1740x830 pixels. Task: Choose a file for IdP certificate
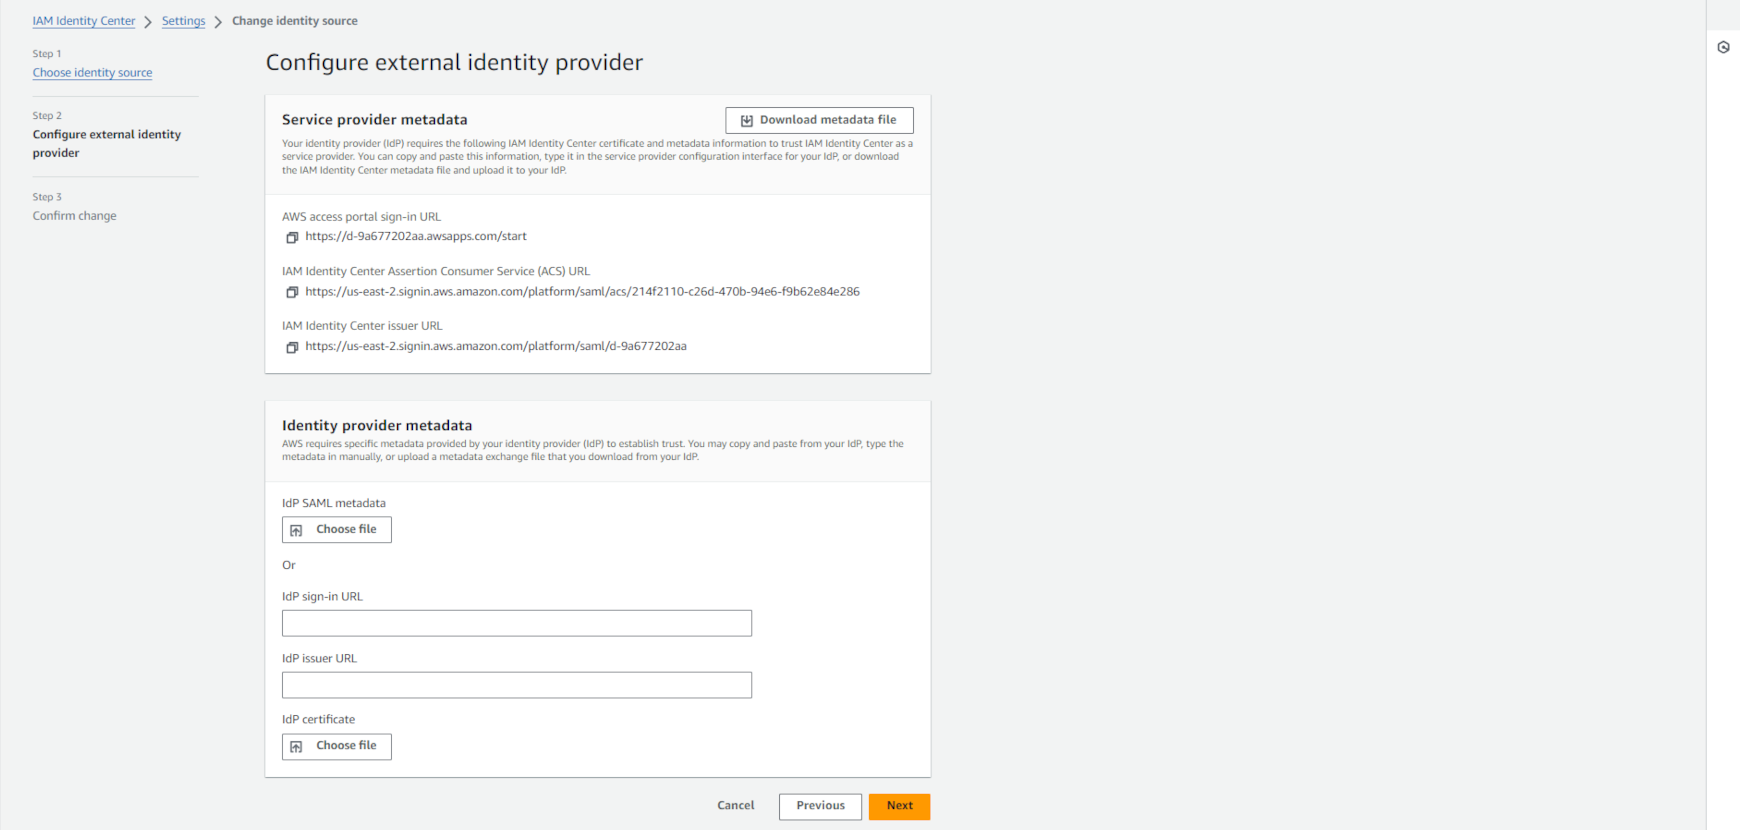click(336, 746)
